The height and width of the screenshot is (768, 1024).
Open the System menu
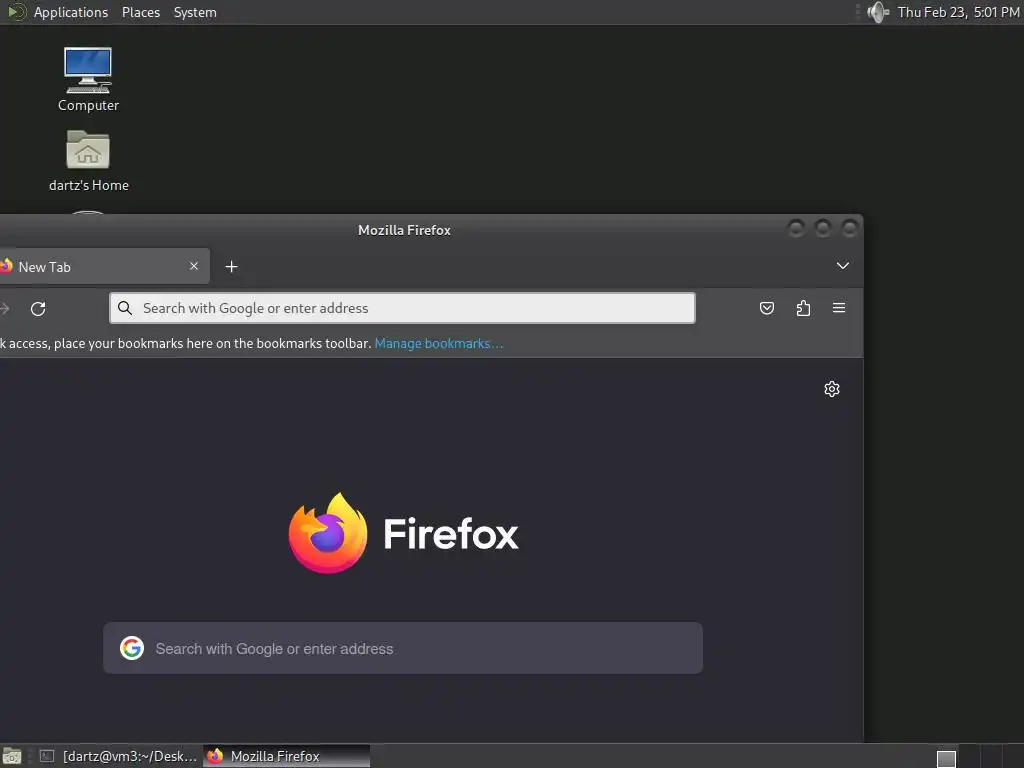(195, 12)
